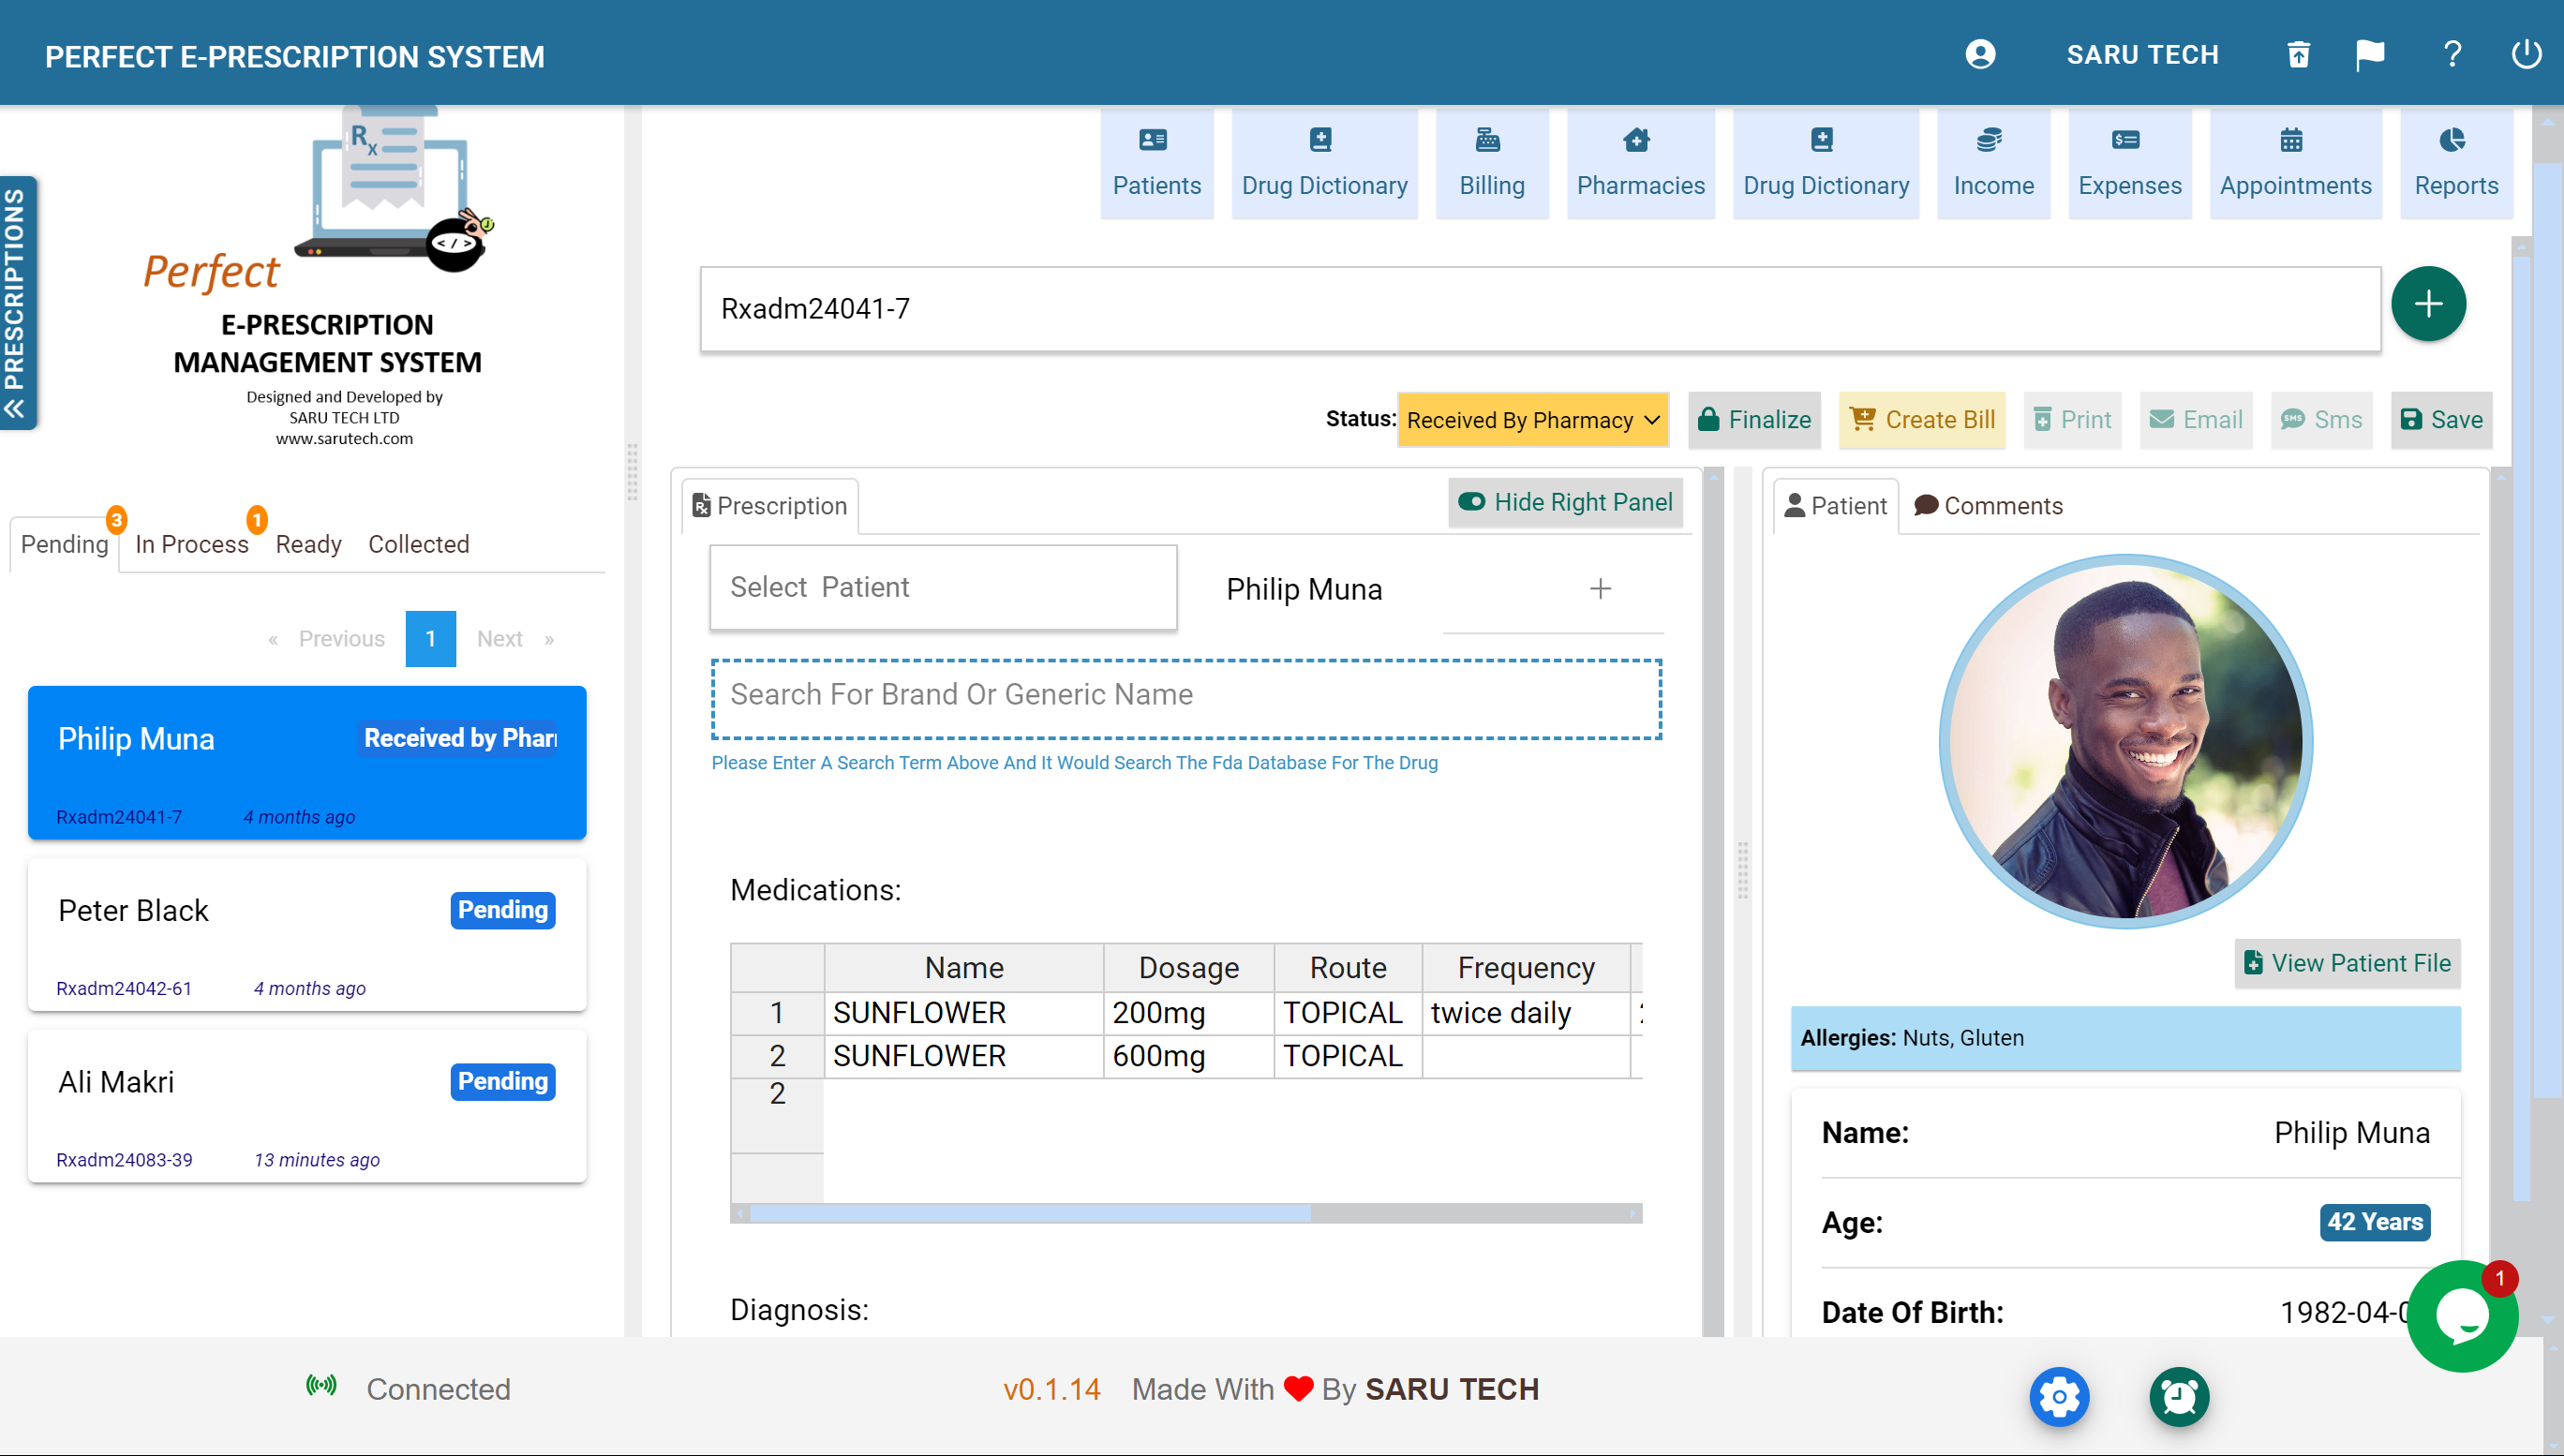Click the SUNFLOWER 600mg medication row

[x=1186, y=1056]
